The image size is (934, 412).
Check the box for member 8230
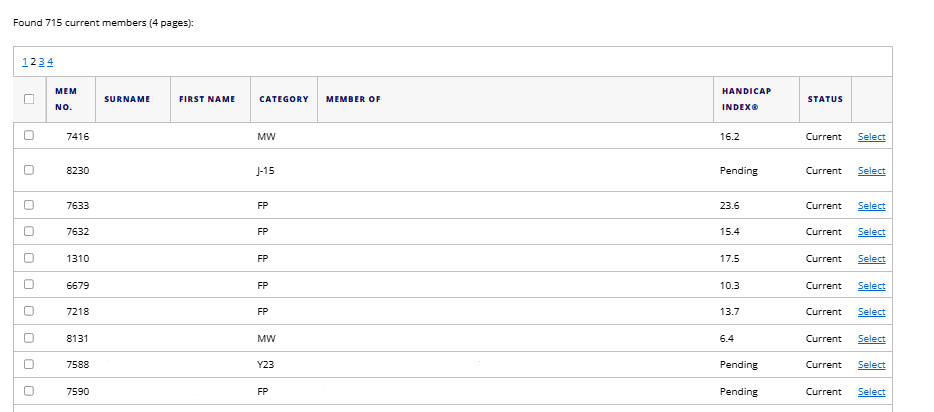pos(29,170)
